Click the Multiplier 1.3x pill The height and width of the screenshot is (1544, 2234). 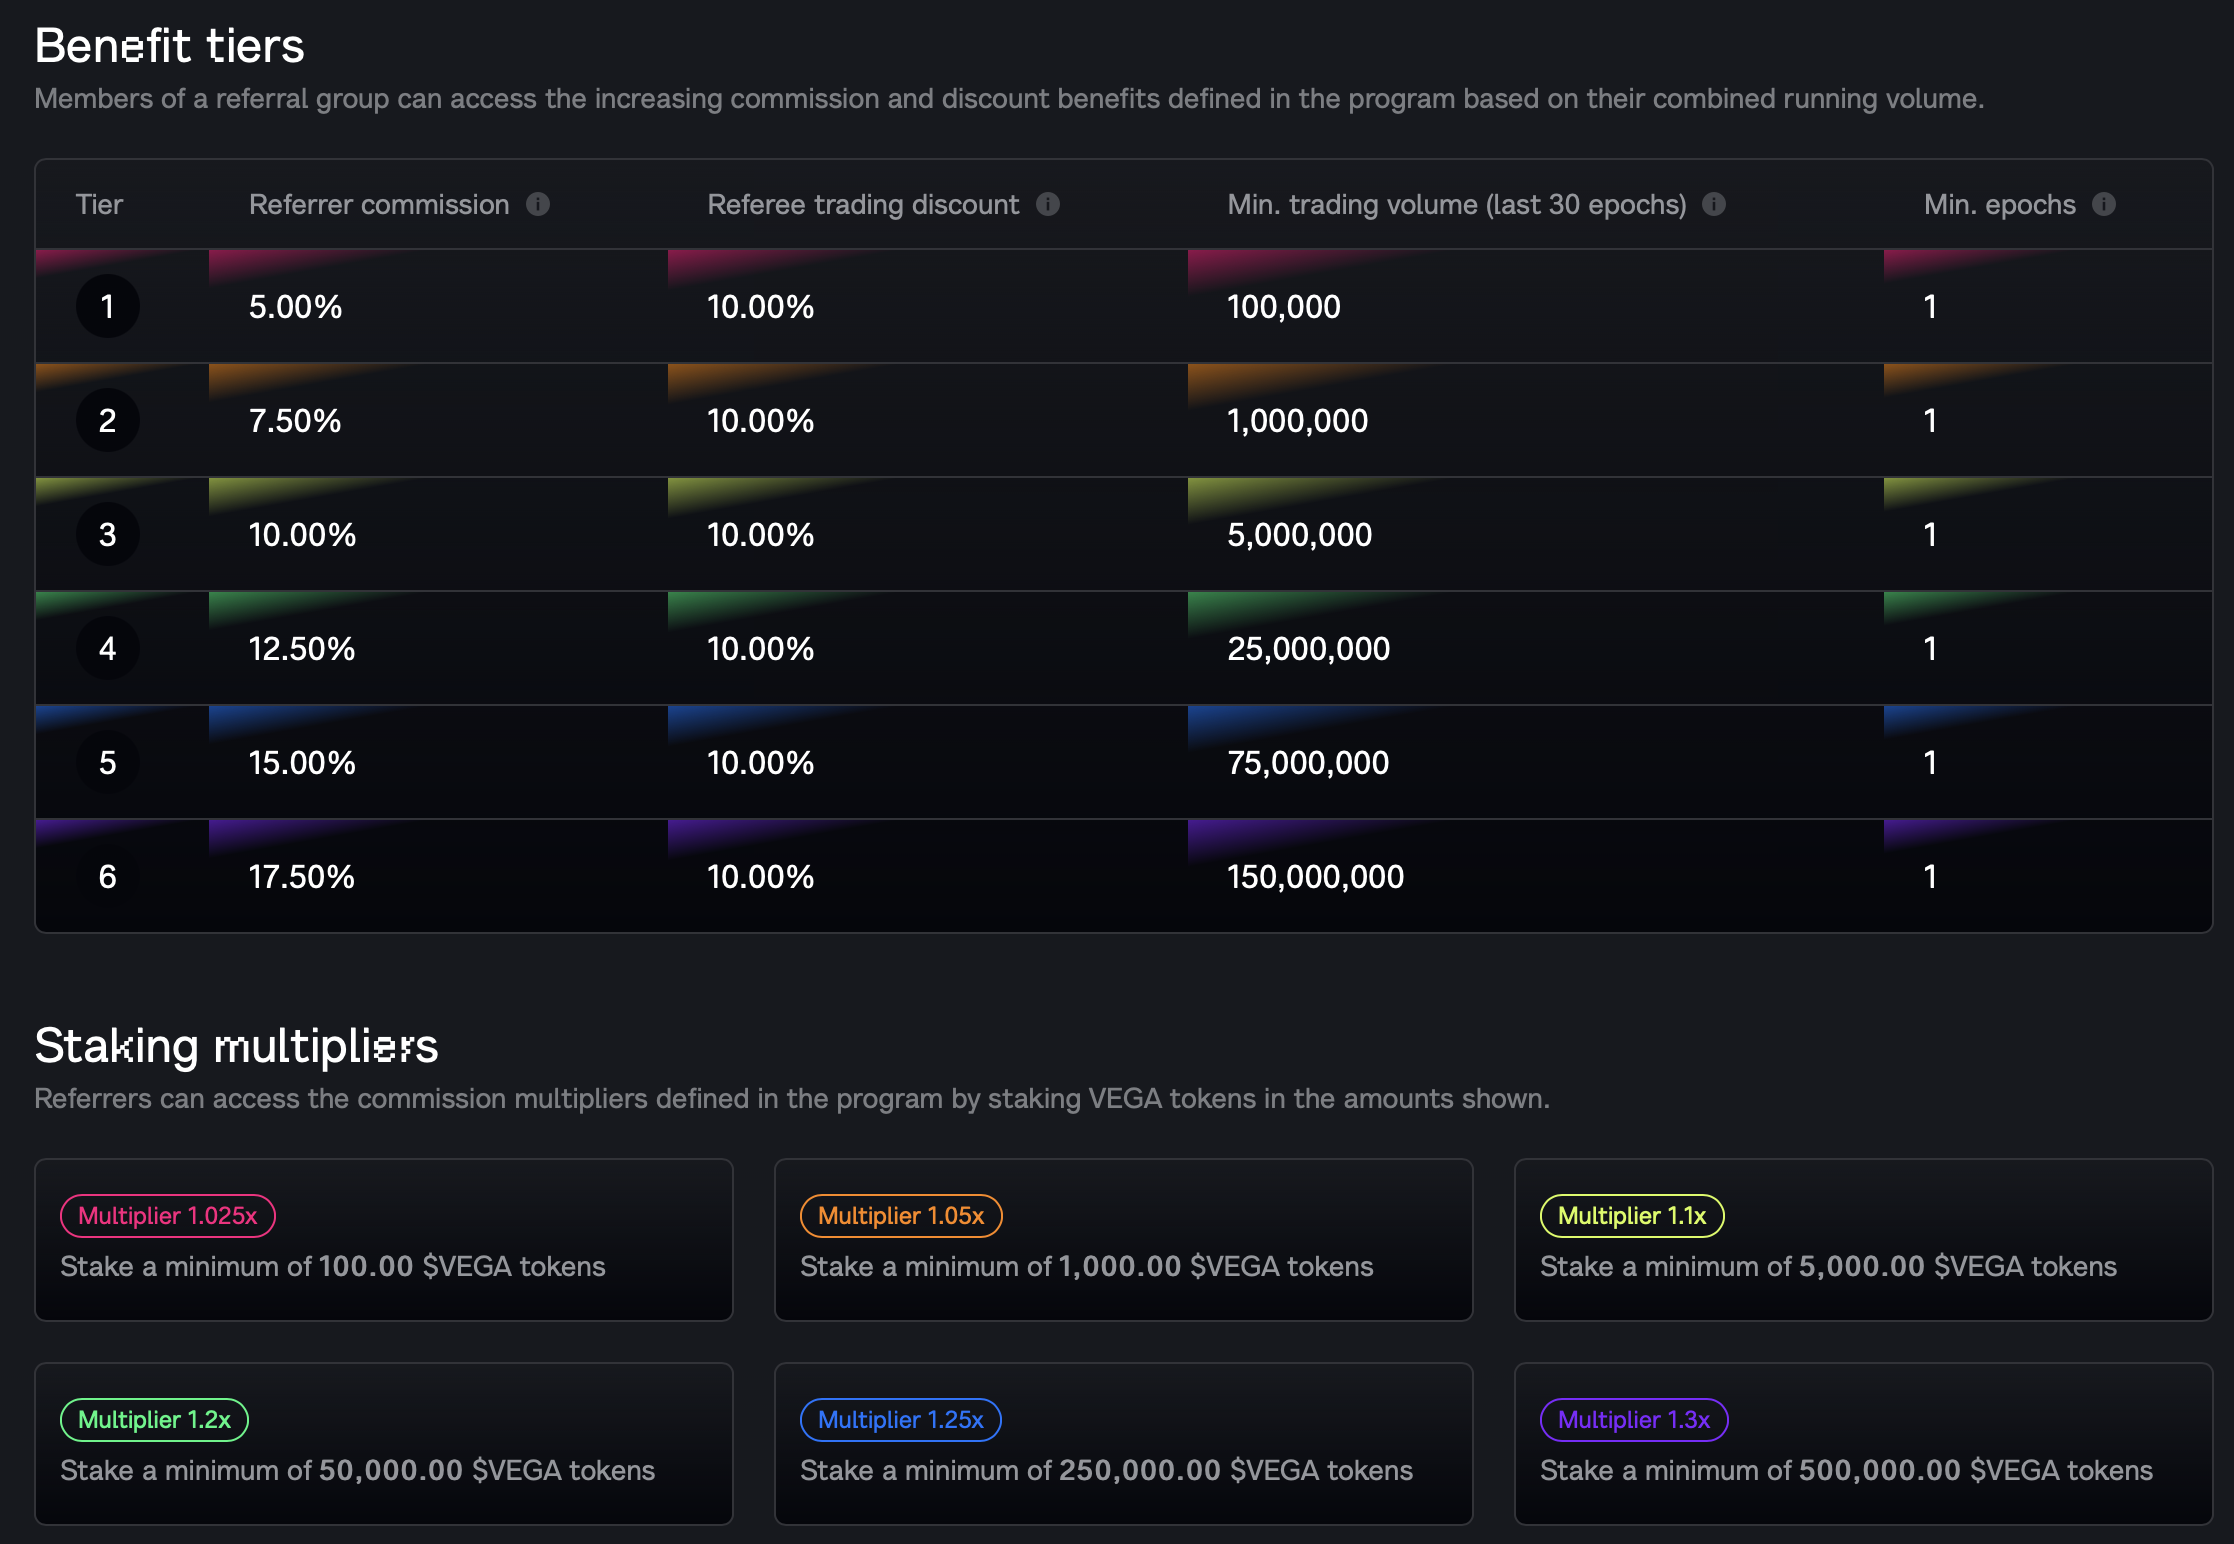pos(1634,1420)
